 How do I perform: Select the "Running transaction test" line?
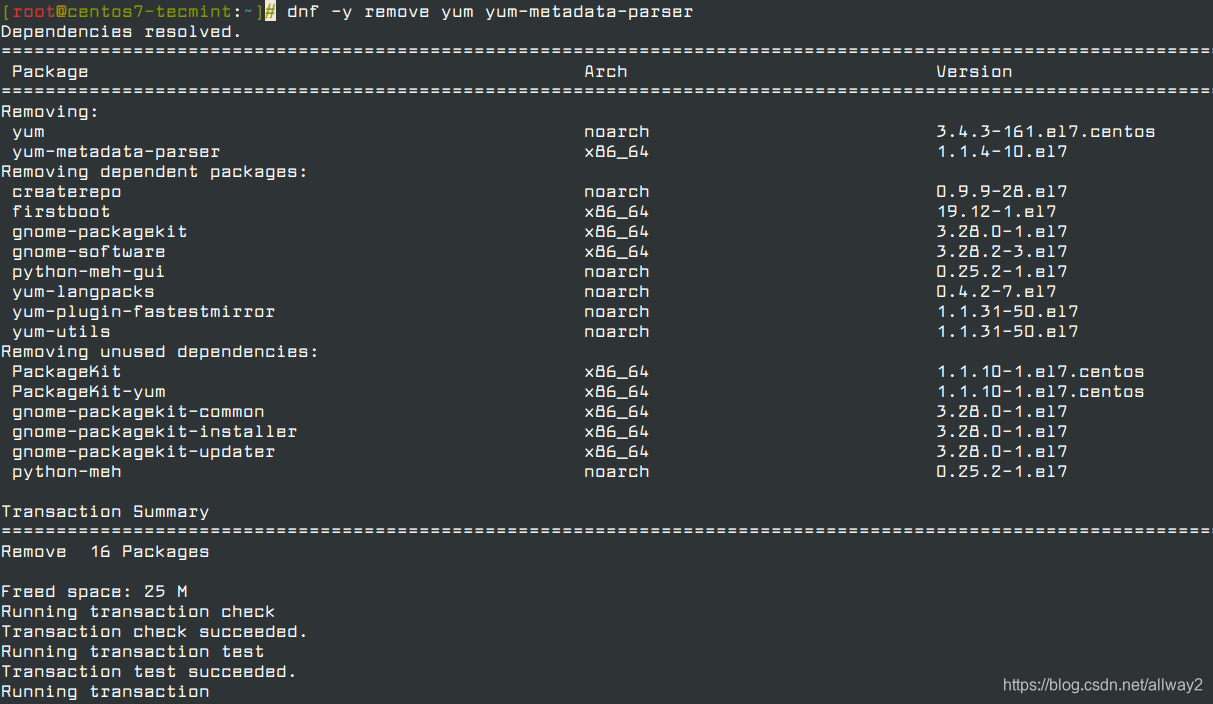[x=133, y=652]
